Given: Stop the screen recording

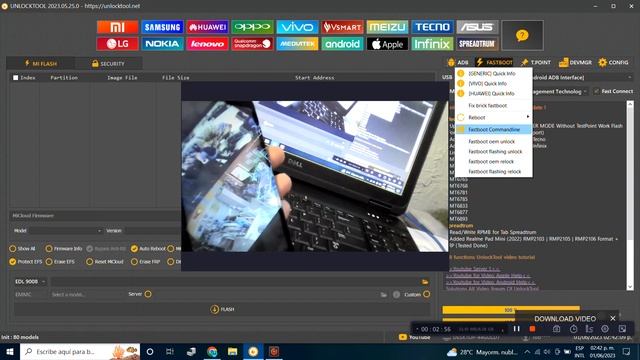Looking at the screenshot, I should click(532, 329).
